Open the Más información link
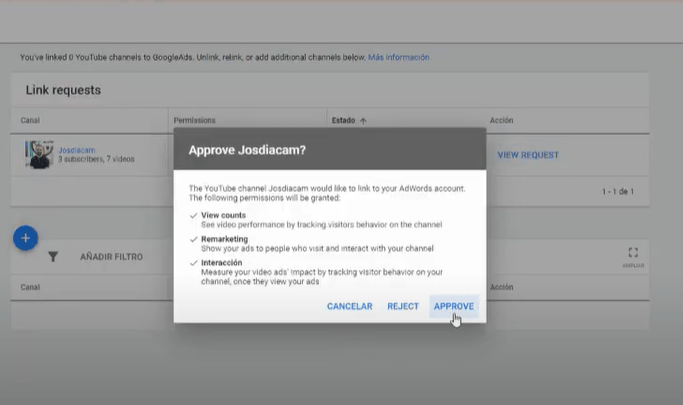 [399, 57]
